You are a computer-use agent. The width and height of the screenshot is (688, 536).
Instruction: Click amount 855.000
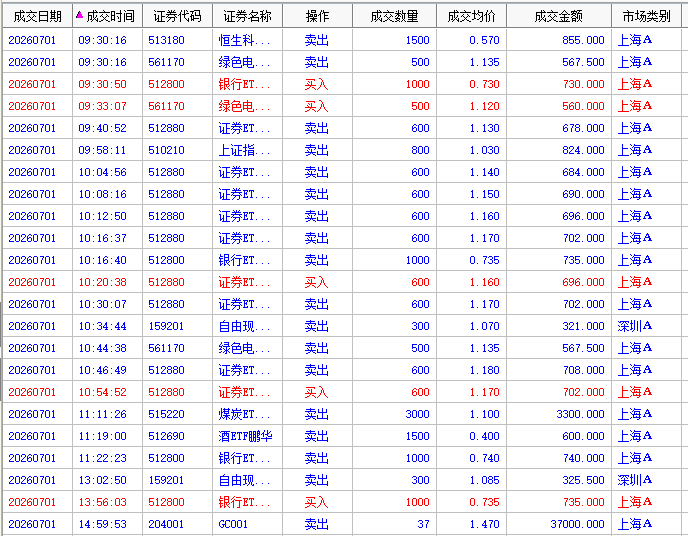(x=583, y=40)
